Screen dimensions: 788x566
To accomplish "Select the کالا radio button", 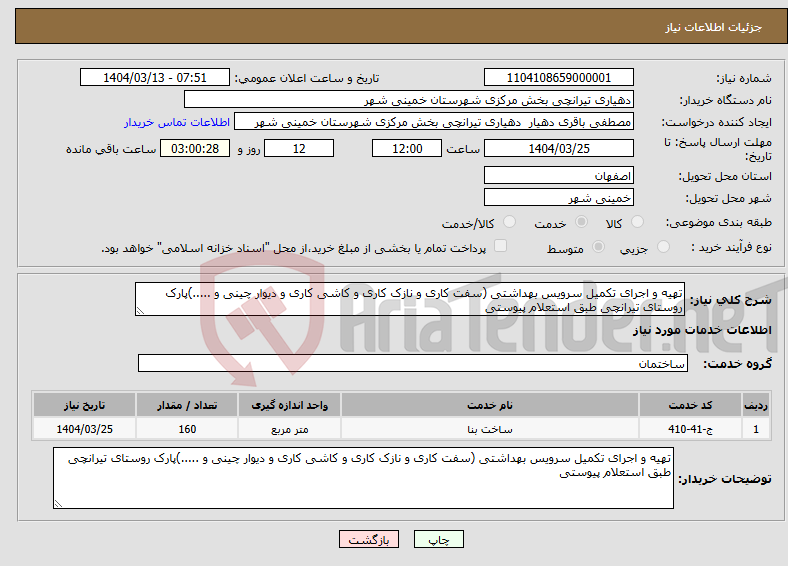I will click(637, 222).
